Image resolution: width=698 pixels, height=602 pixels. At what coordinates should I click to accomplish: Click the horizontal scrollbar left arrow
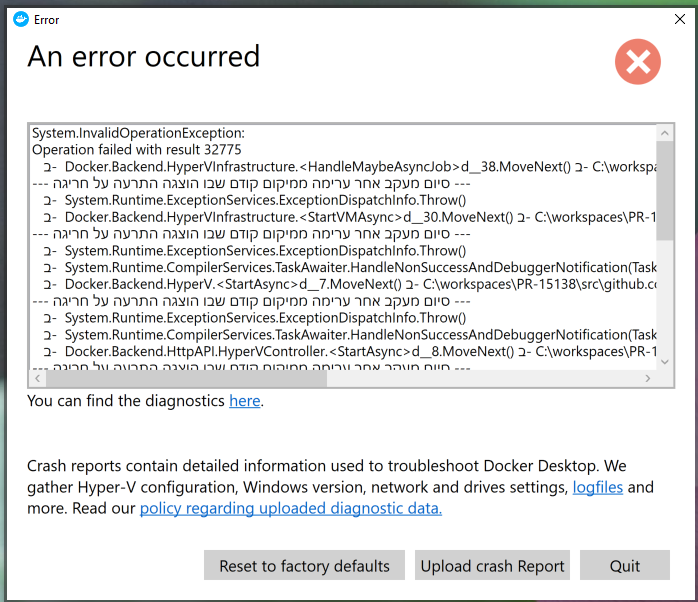point(38,378)
